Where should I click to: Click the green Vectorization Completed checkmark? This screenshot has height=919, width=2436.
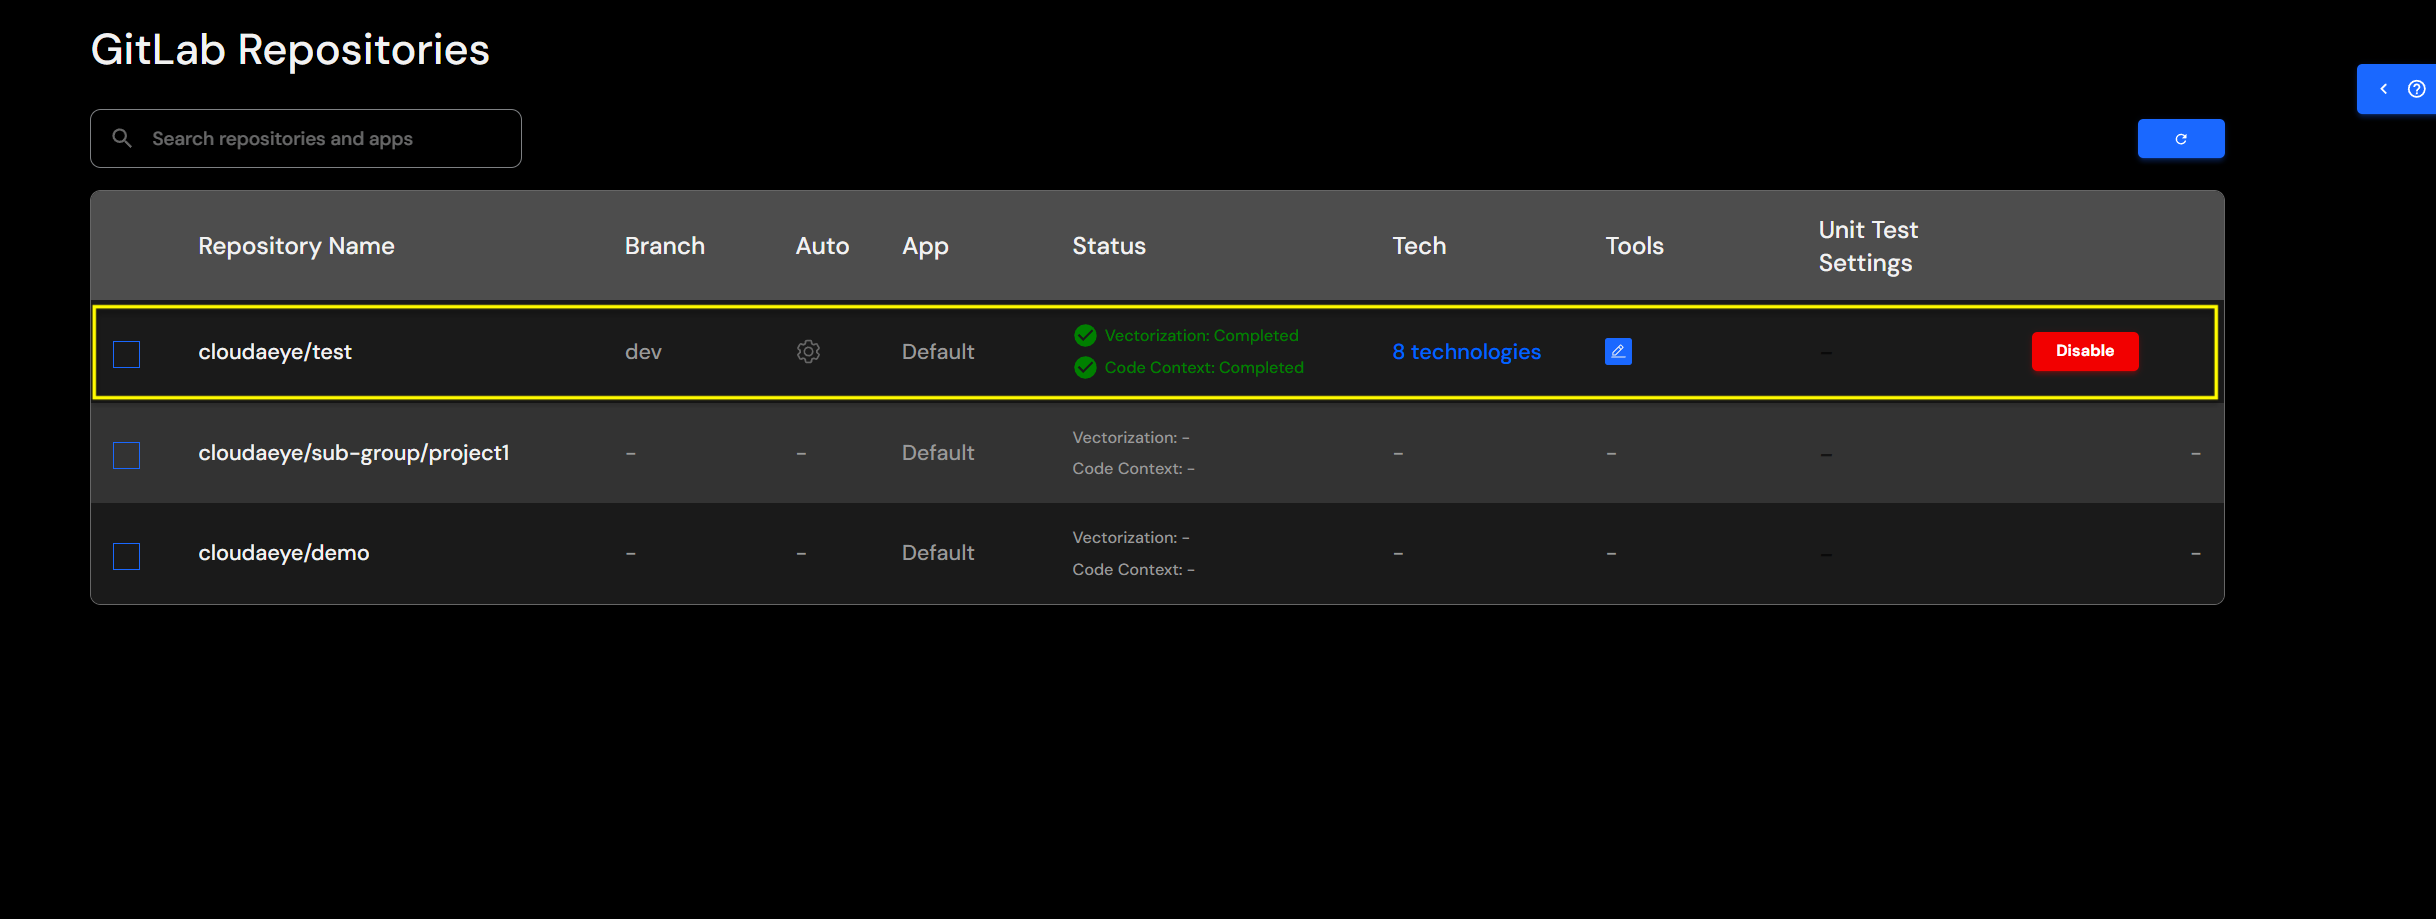pos(1085,335)
